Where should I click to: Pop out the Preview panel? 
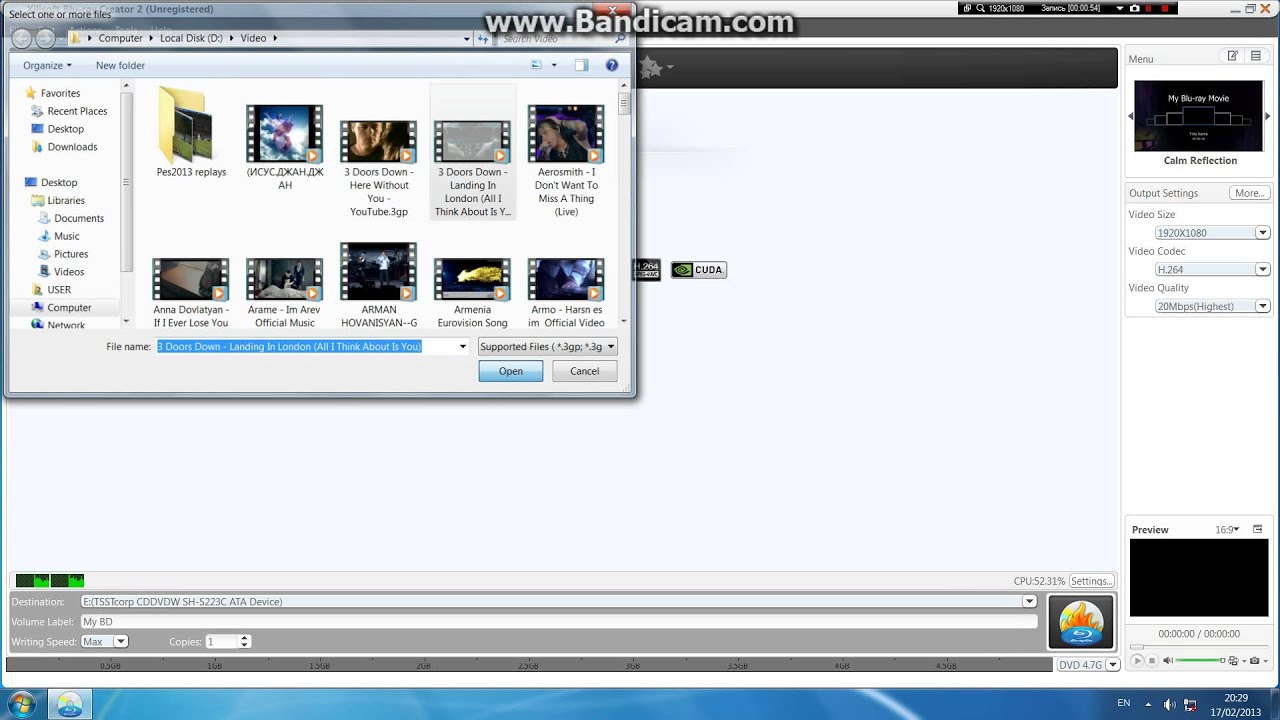(x=1258, y=529)
